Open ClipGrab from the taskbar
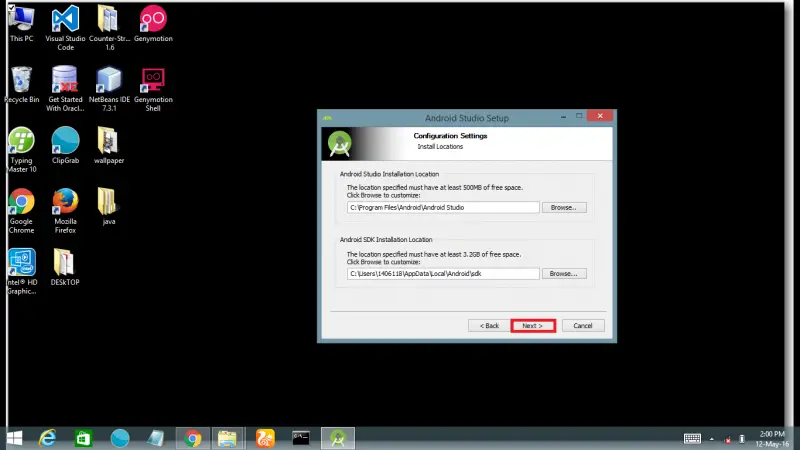The image size is (800, 450). coord(120,438)
